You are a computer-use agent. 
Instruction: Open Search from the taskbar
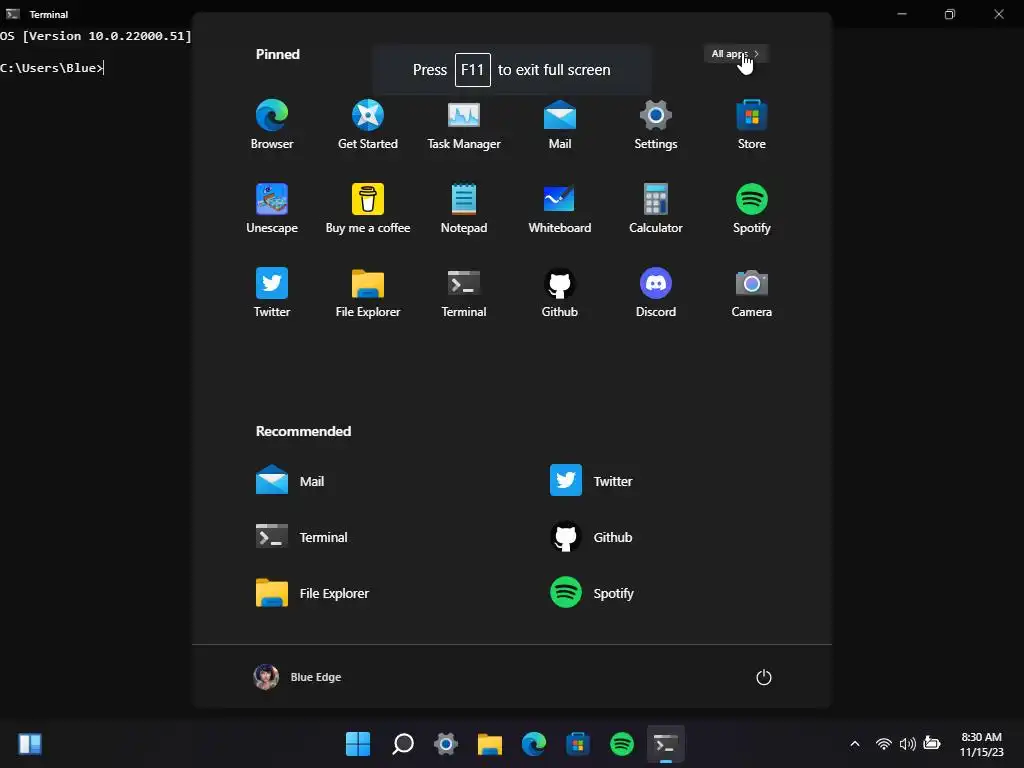402,744
